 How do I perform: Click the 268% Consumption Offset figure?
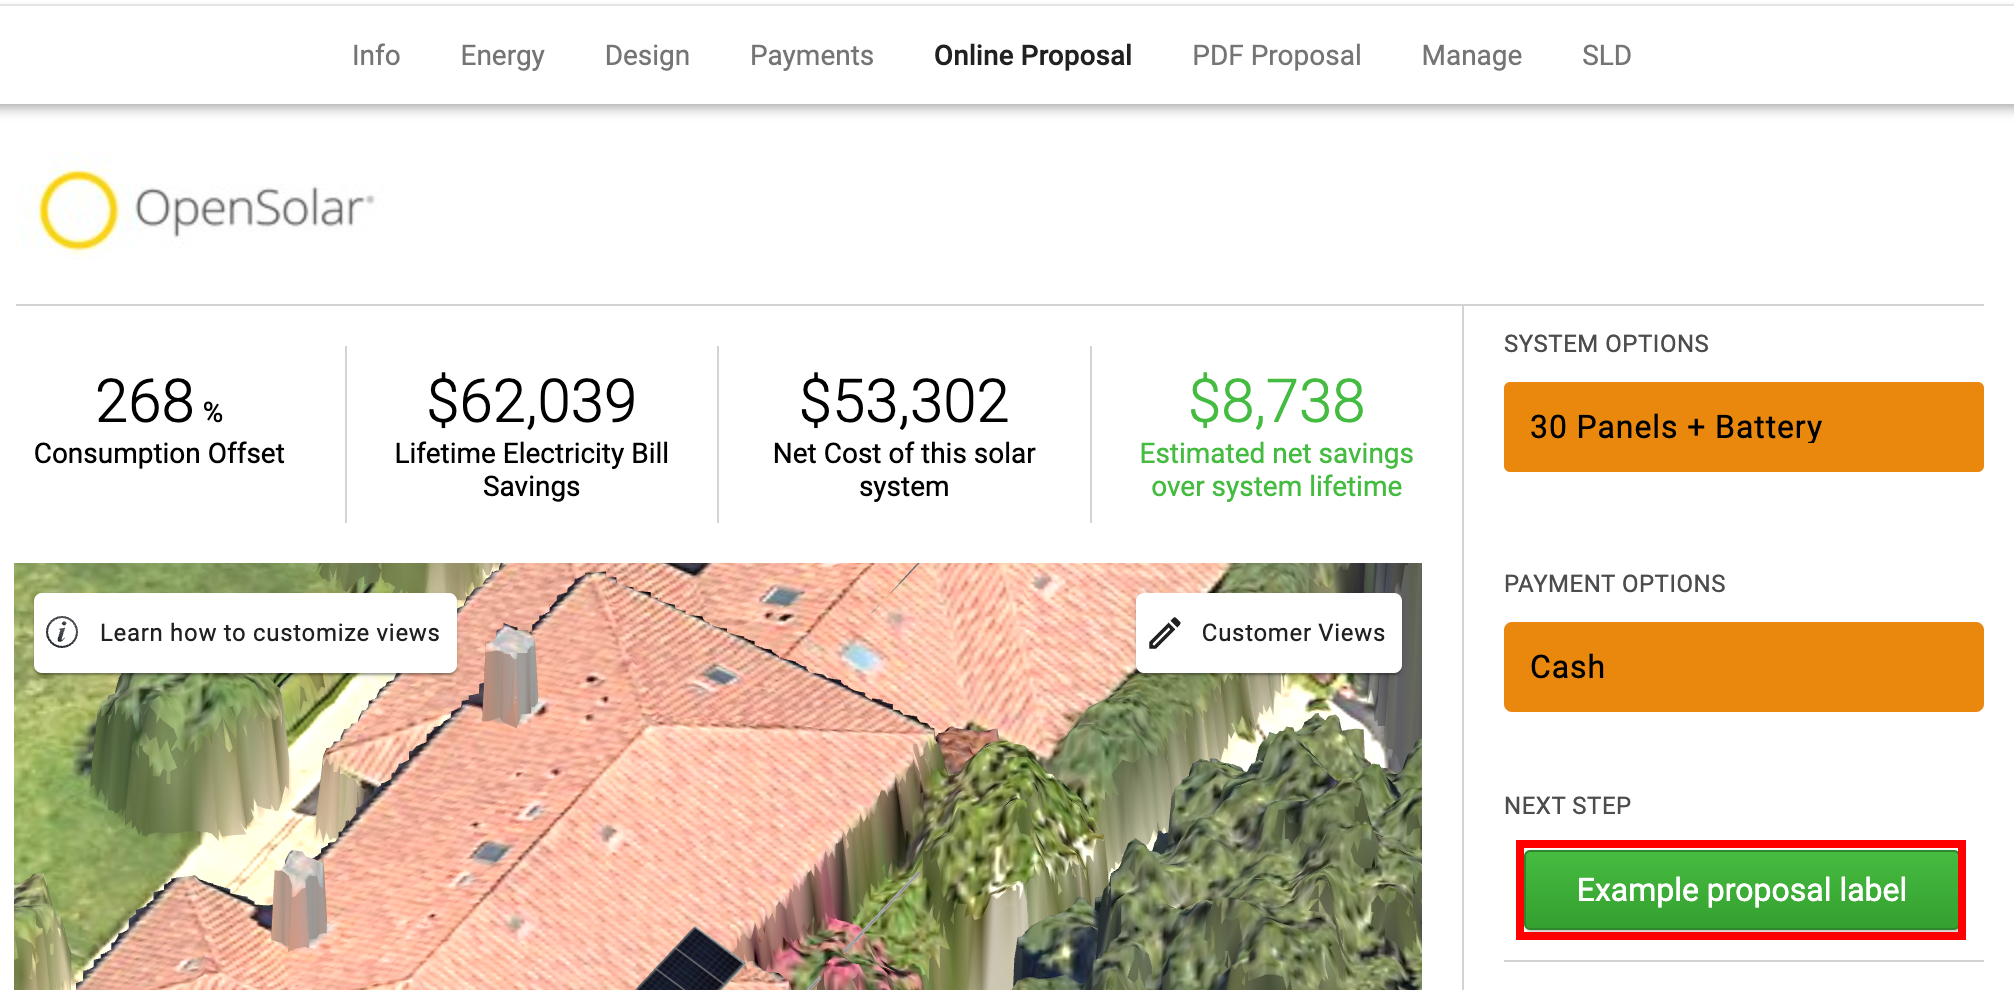coord(159,402)
